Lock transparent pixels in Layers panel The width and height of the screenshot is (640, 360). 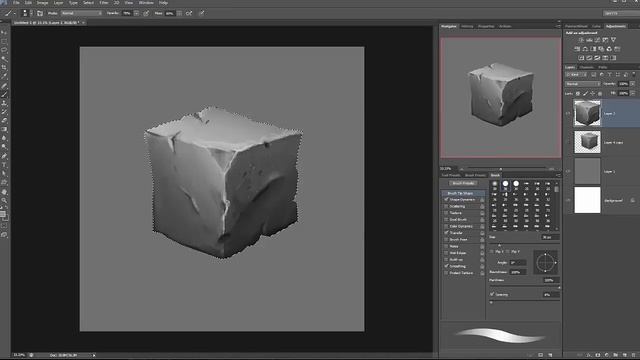pyautogui.click(x=578, y=93)
